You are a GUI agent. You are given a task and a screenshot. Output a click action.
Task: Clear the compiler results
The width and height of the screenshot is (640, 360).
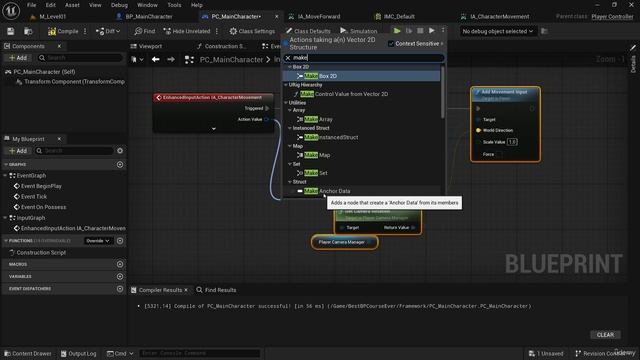(x=605, y=335)
